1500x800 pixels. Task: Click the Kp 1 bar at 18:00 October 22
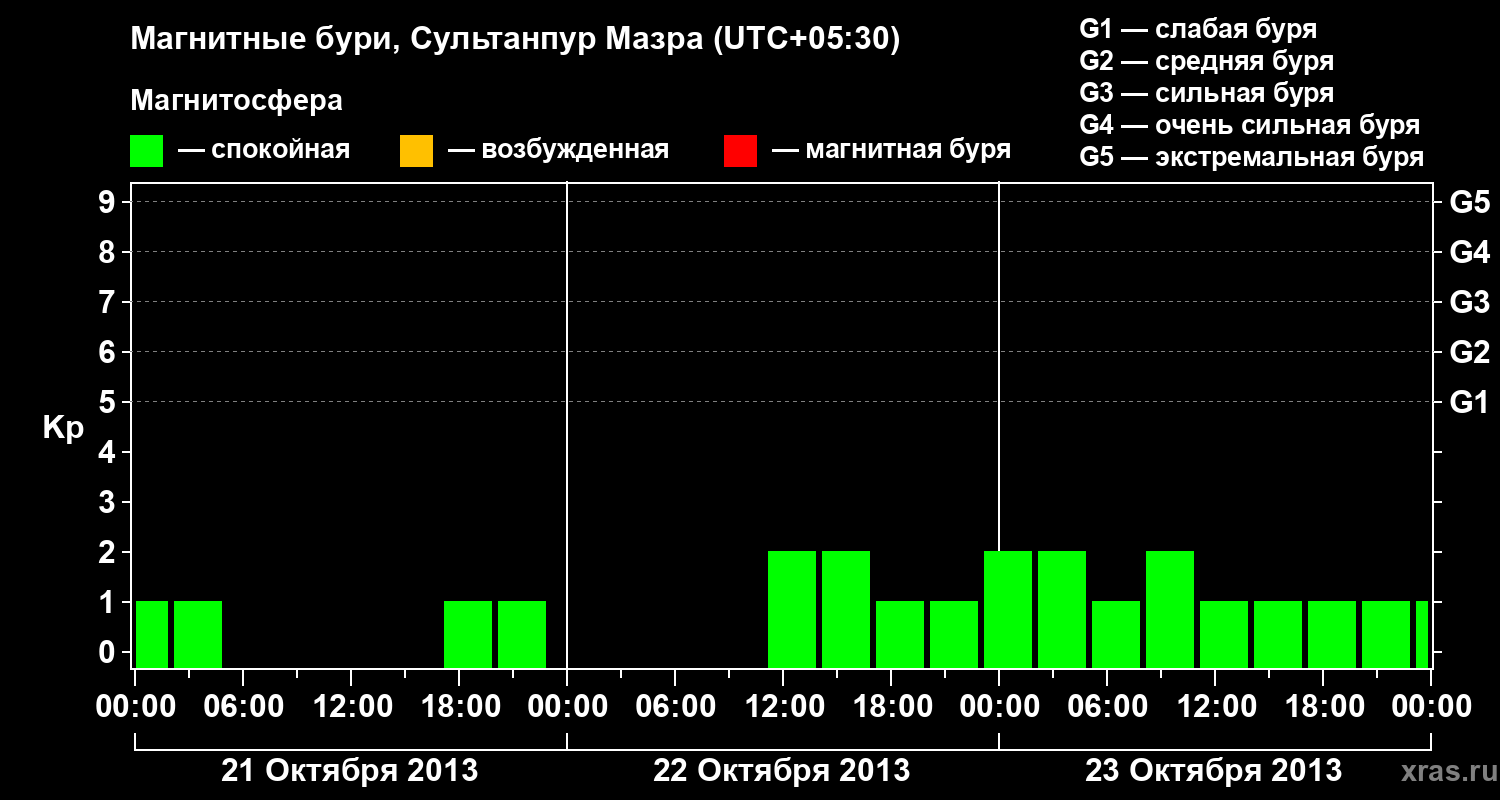[x=900, y=634]
